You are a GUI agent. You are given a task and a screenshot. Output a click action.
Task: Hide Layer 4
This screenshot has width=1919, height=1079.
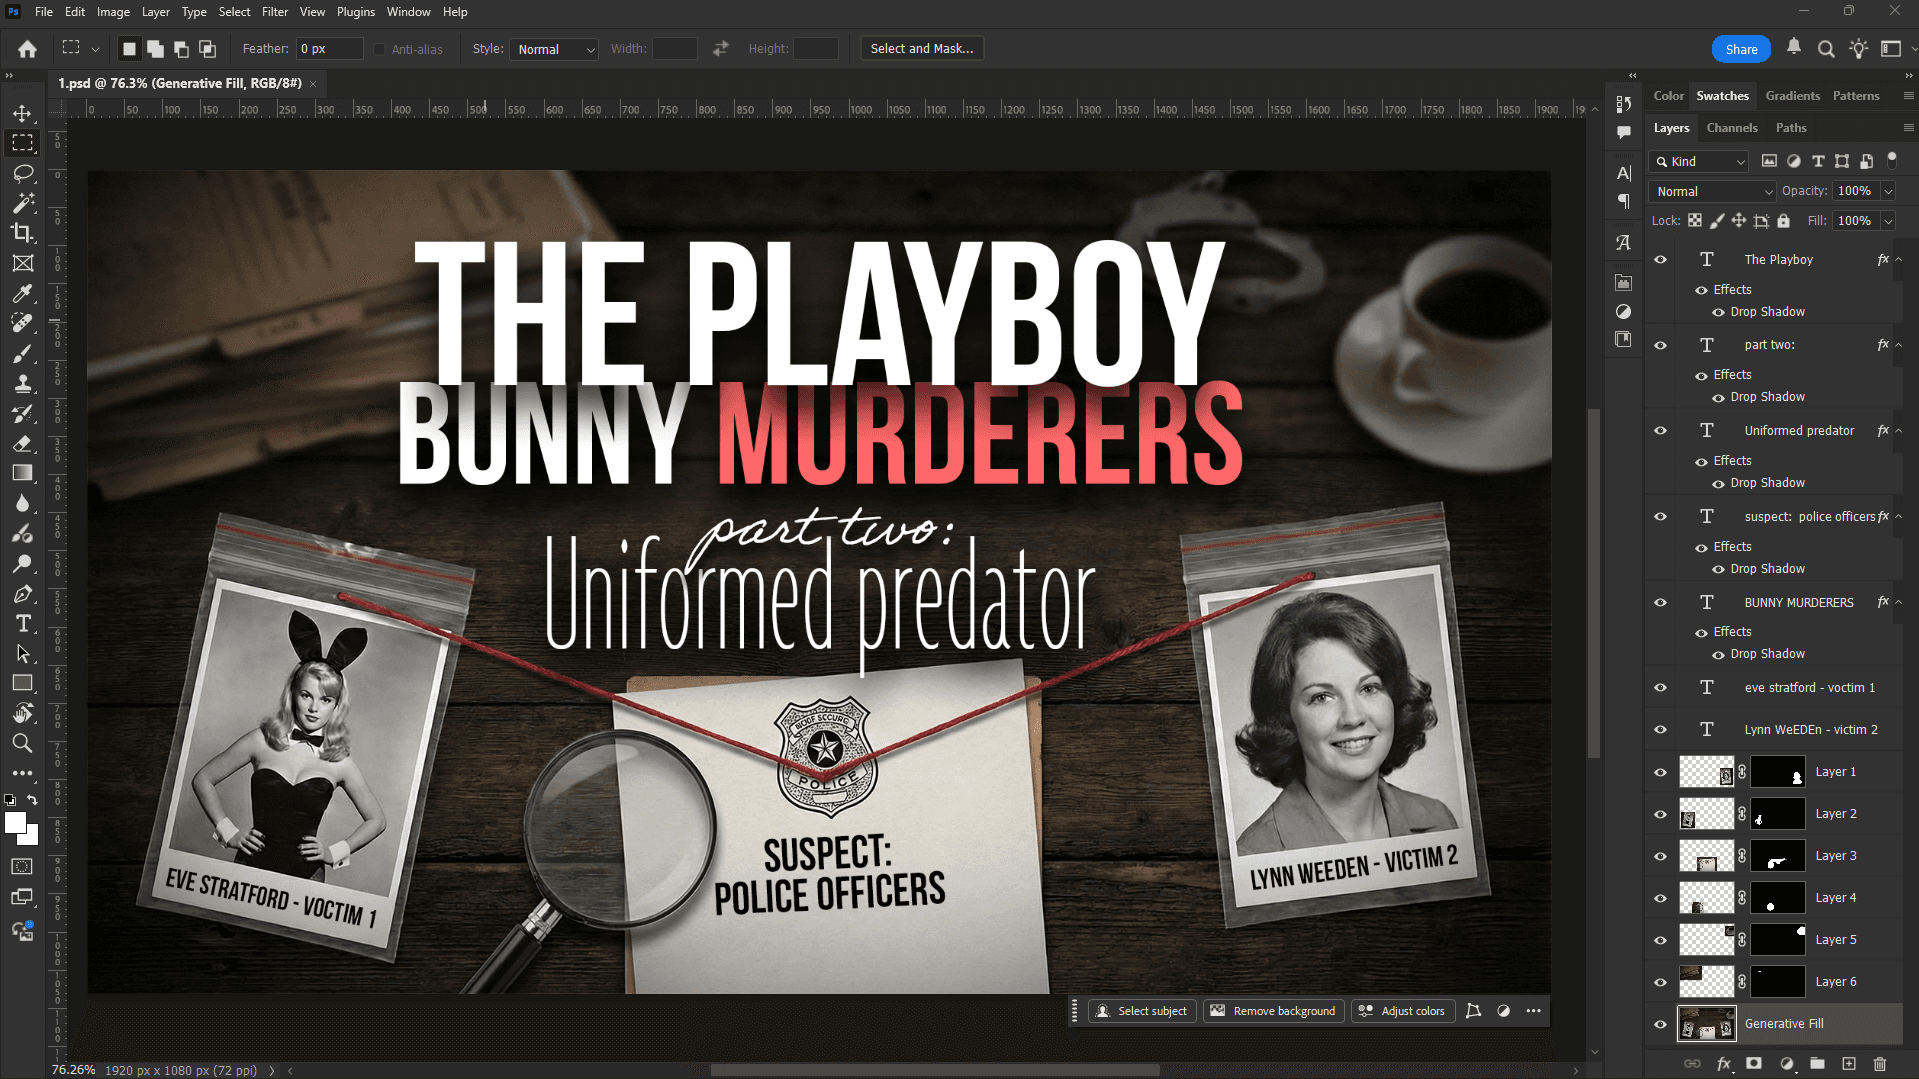point(1661,898)
